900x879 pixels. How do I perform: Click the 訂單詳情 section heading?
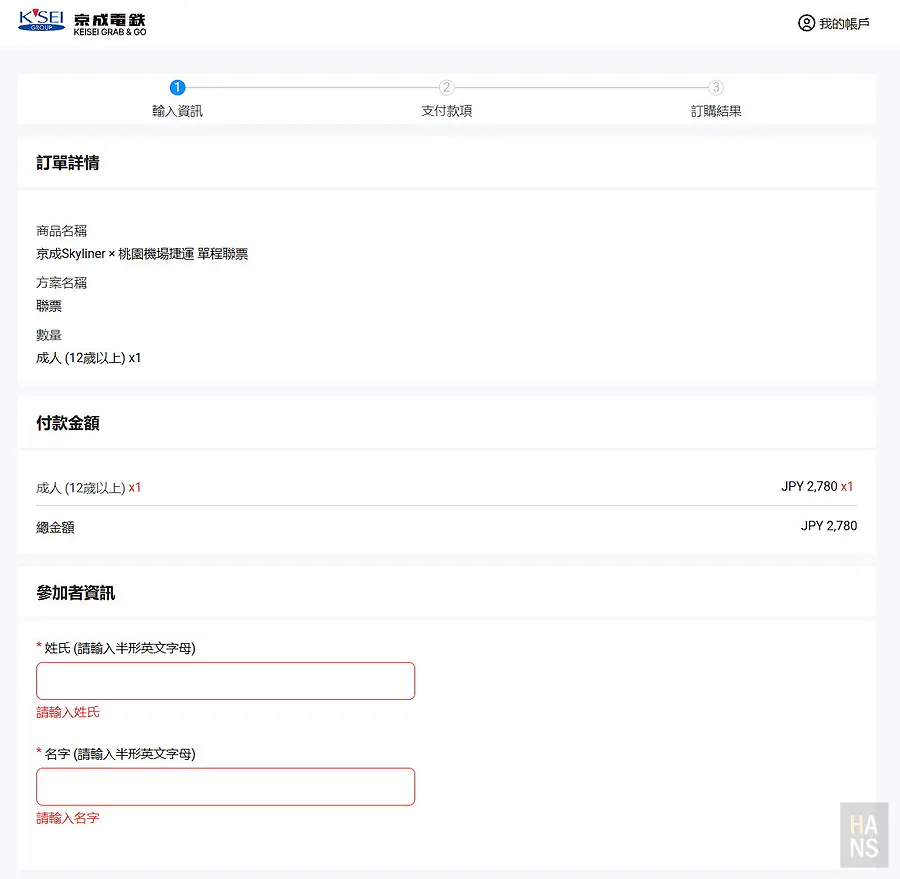[68, 162]
